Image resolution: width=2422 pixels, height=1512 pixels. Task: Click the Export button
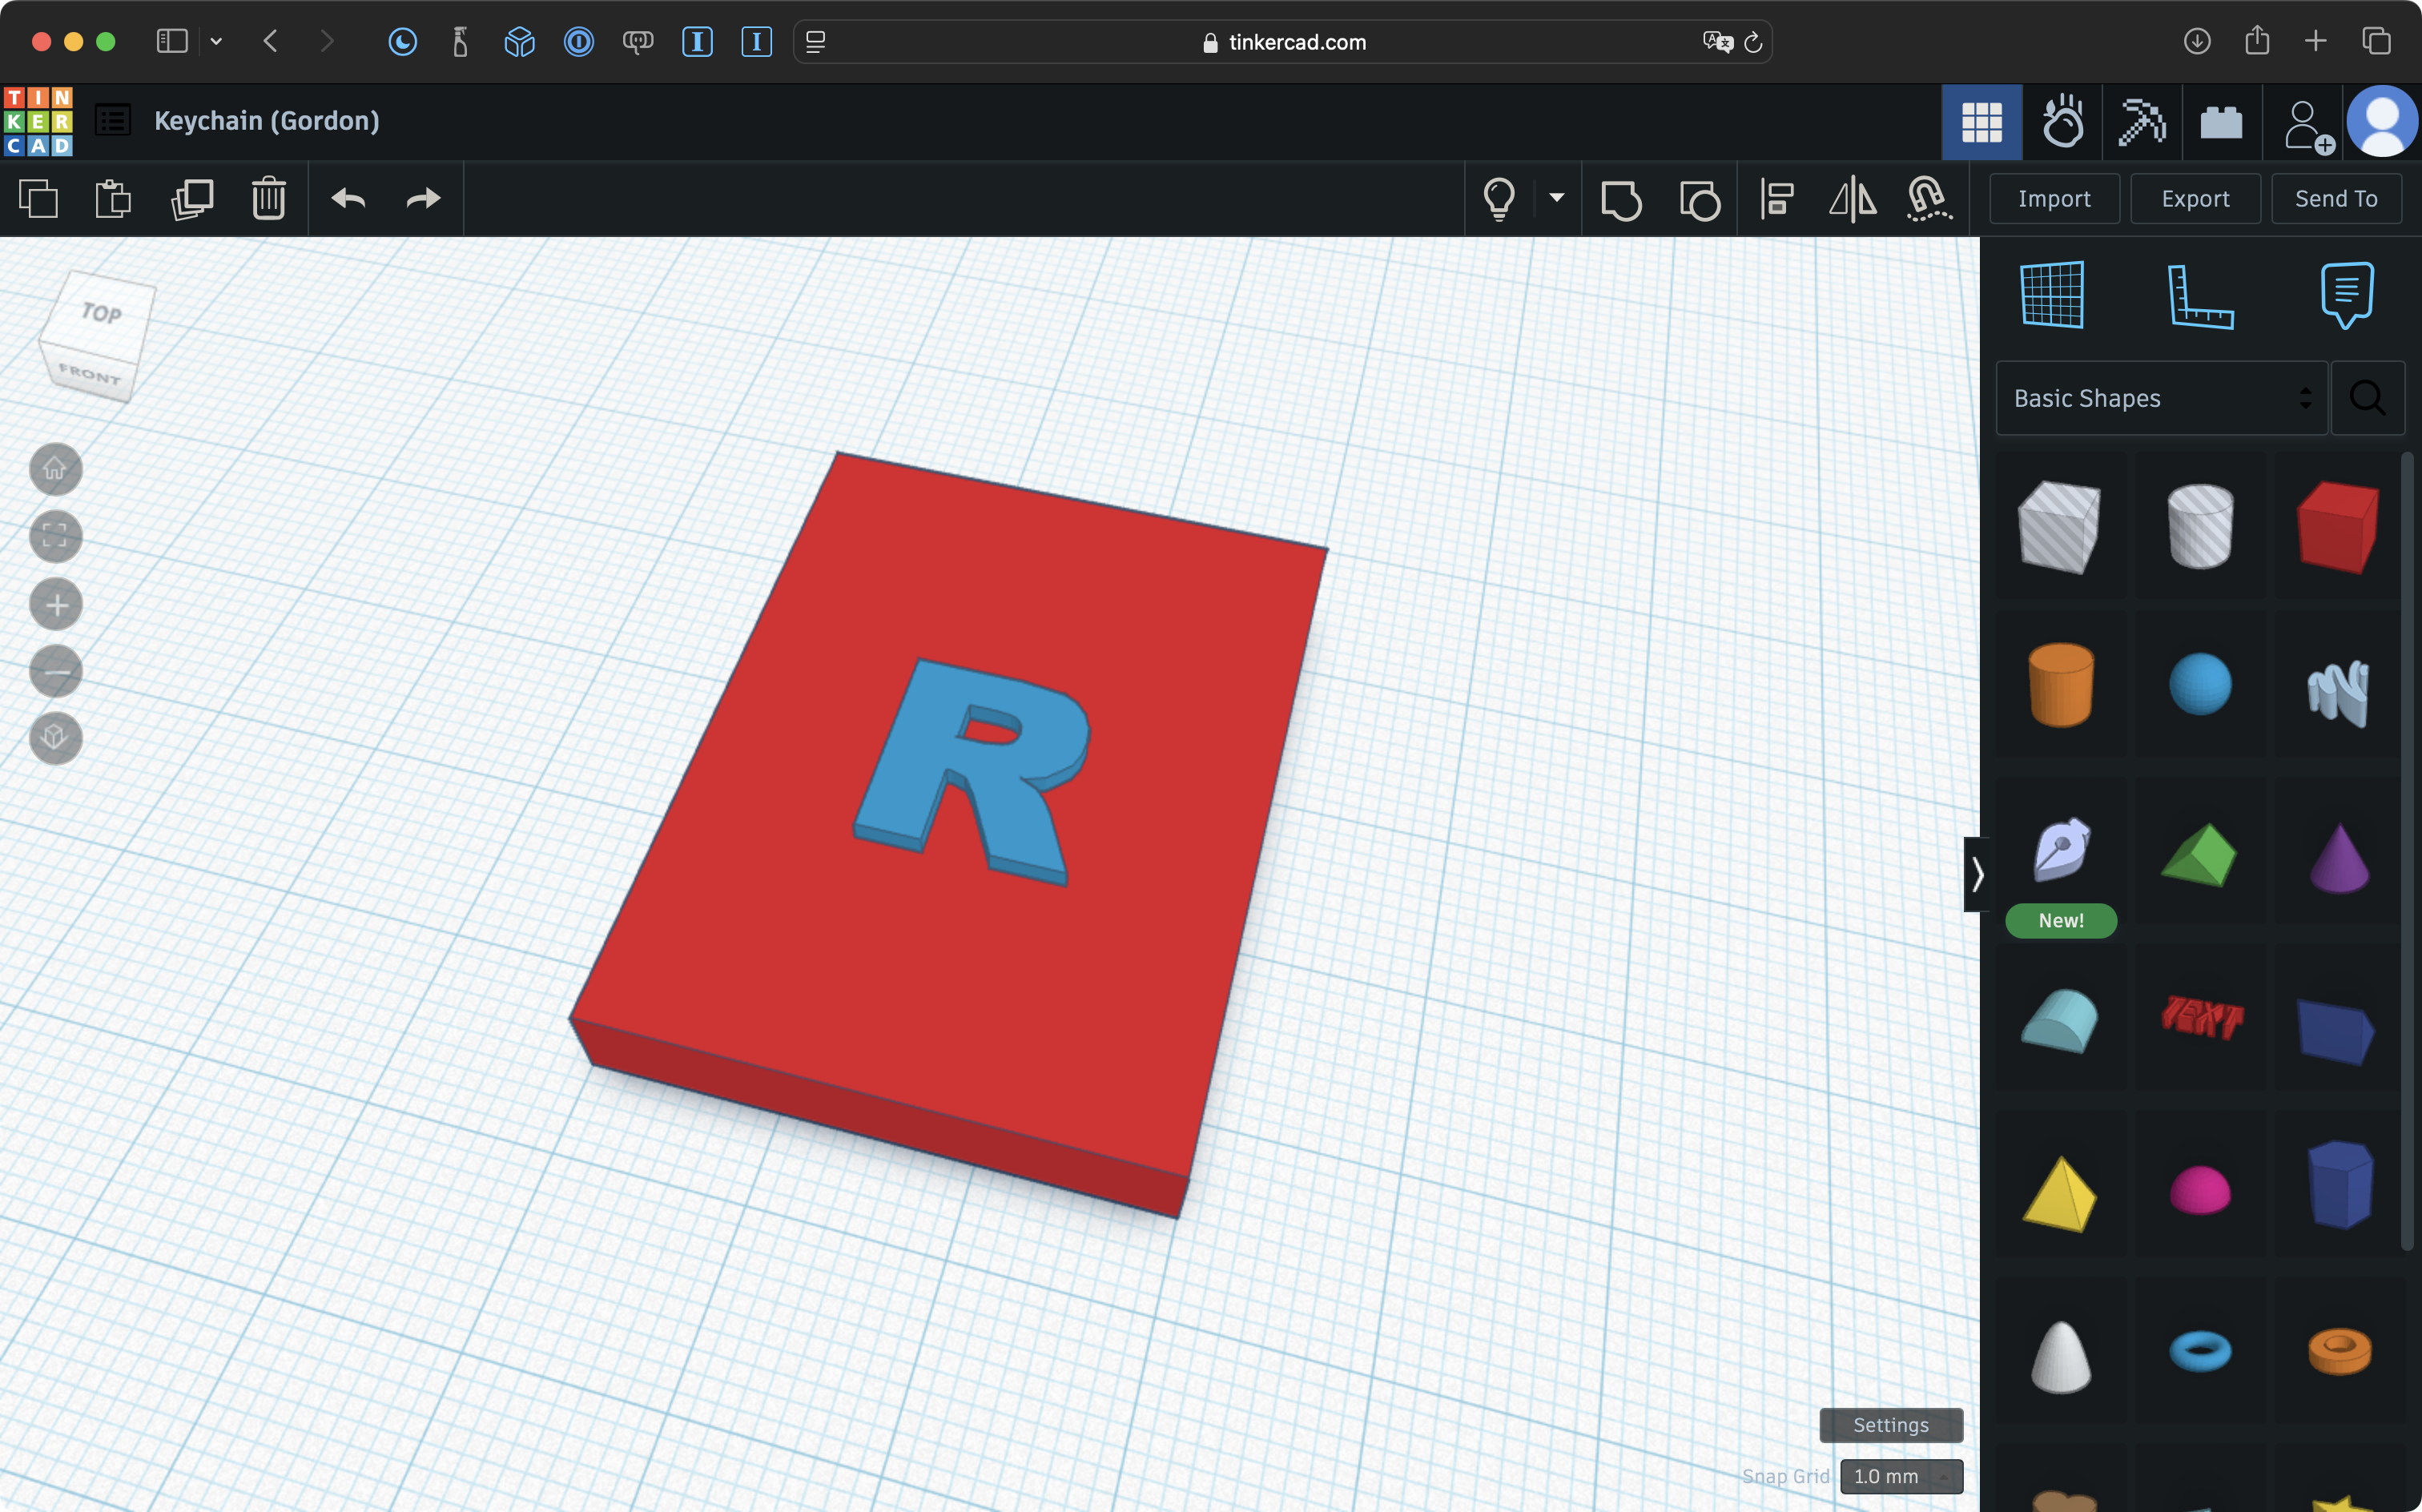point(2195,199)
